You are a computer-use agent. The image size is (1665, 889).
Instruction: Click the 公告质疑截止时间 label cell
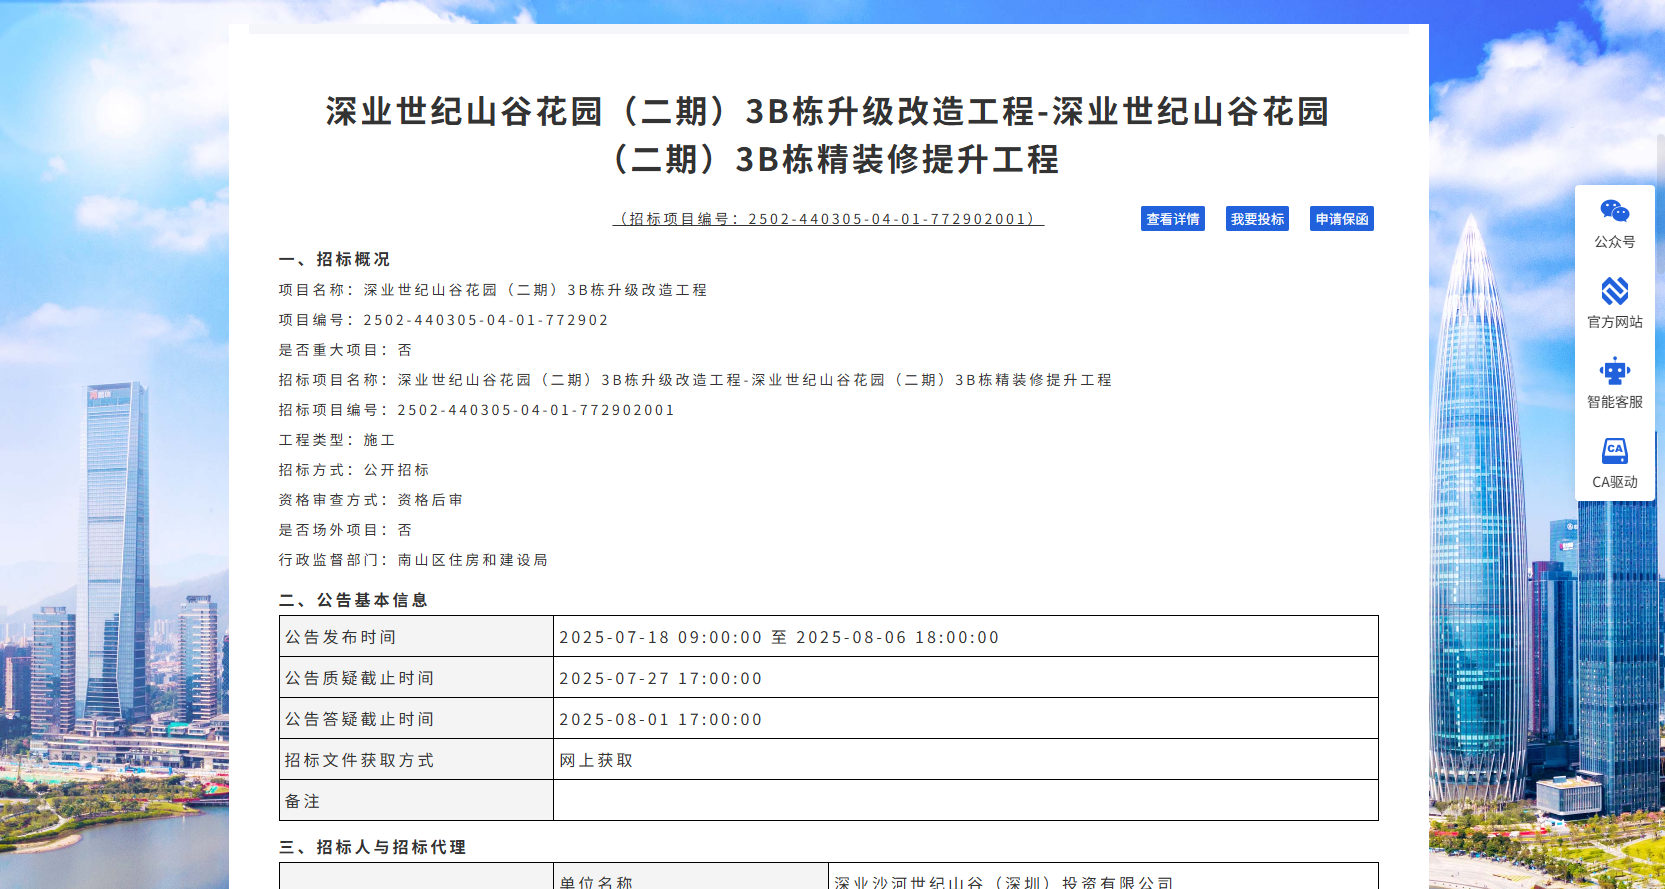coord(416,678)
